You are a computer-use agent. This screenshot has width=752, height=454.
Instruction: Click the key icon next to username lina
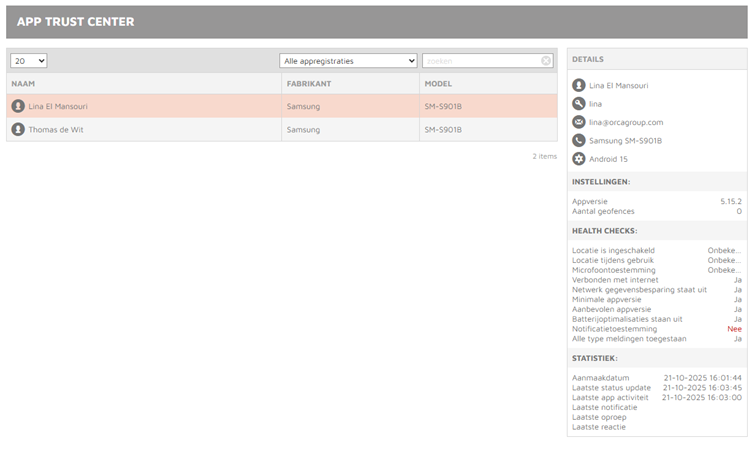(x=579, y=104)
